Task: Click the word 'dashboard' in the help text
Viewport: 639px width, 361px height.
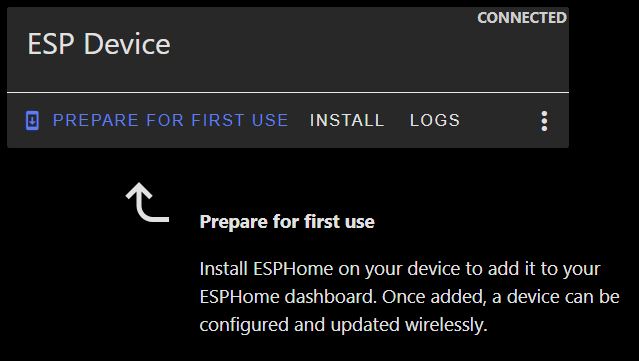Action: click(x=331, y=297)
